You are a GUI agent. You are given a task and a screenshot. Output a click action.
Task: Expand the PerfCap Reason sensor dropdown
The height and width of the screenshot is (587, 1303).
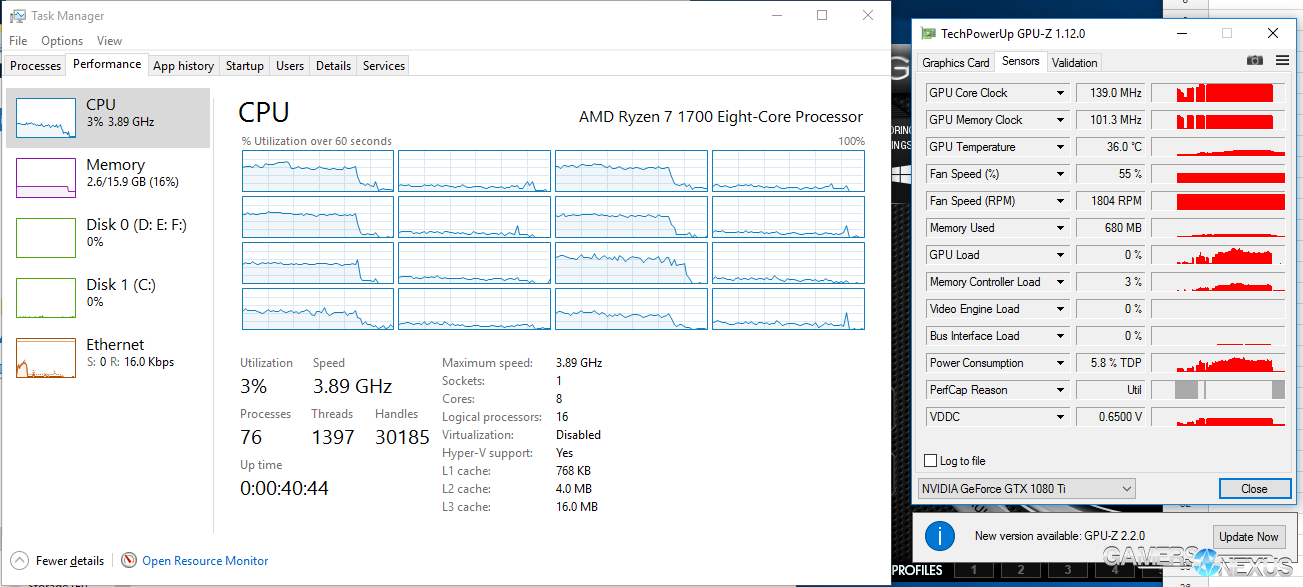pyautogui.click(x=1060, y=390)
